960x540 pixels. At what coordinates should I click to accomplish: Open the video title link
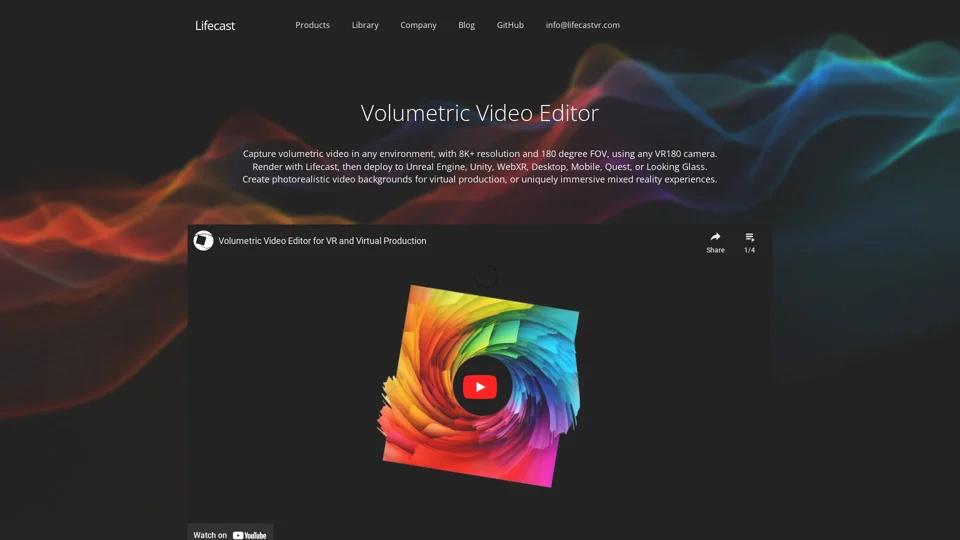[x=322, y=241]
